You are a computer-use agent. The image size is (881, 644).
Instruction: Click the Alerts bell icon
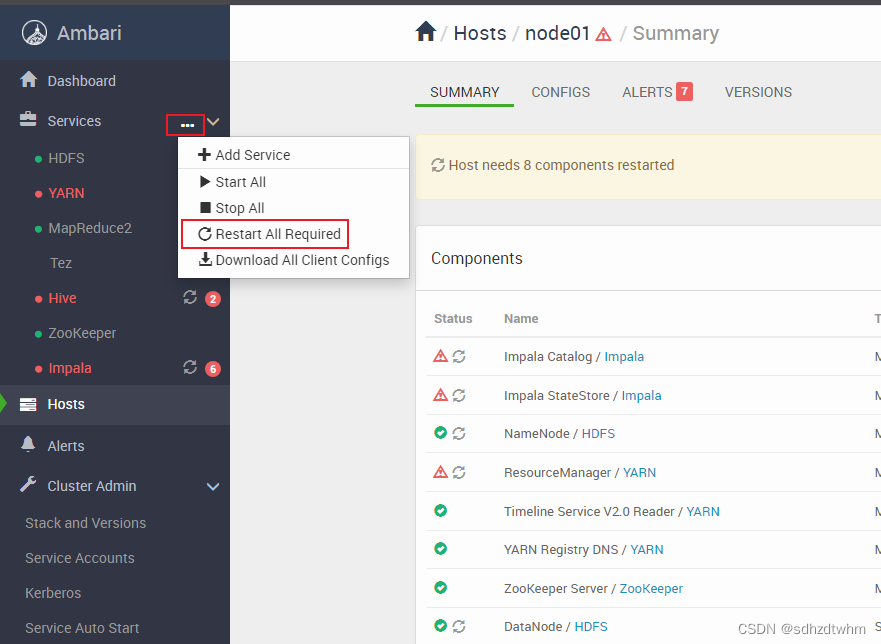(x=28, y=445)
